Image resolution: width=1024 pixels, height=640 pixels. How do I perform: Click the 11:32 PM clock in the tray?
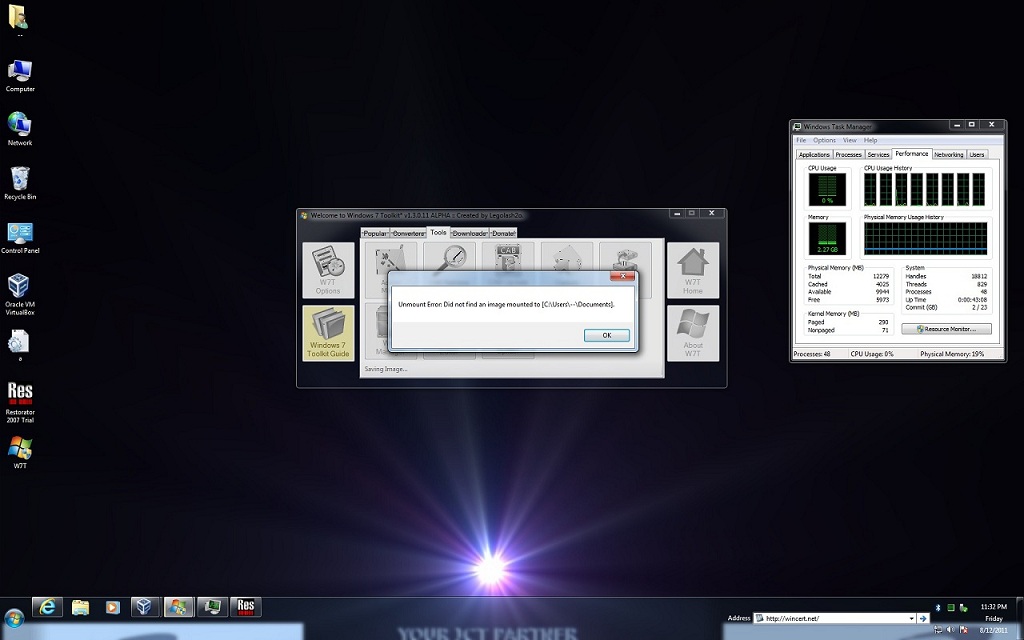tap(994, 607)
